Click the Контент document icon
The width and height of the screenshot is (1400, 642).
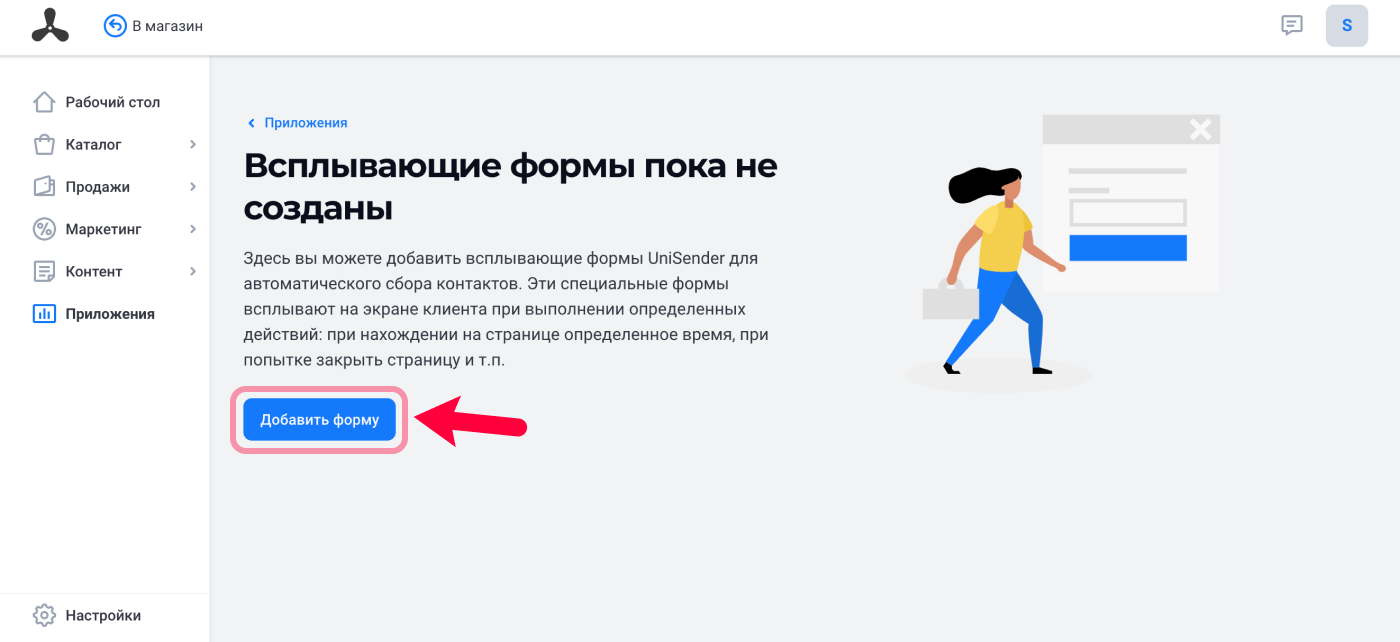click(44, 271)
